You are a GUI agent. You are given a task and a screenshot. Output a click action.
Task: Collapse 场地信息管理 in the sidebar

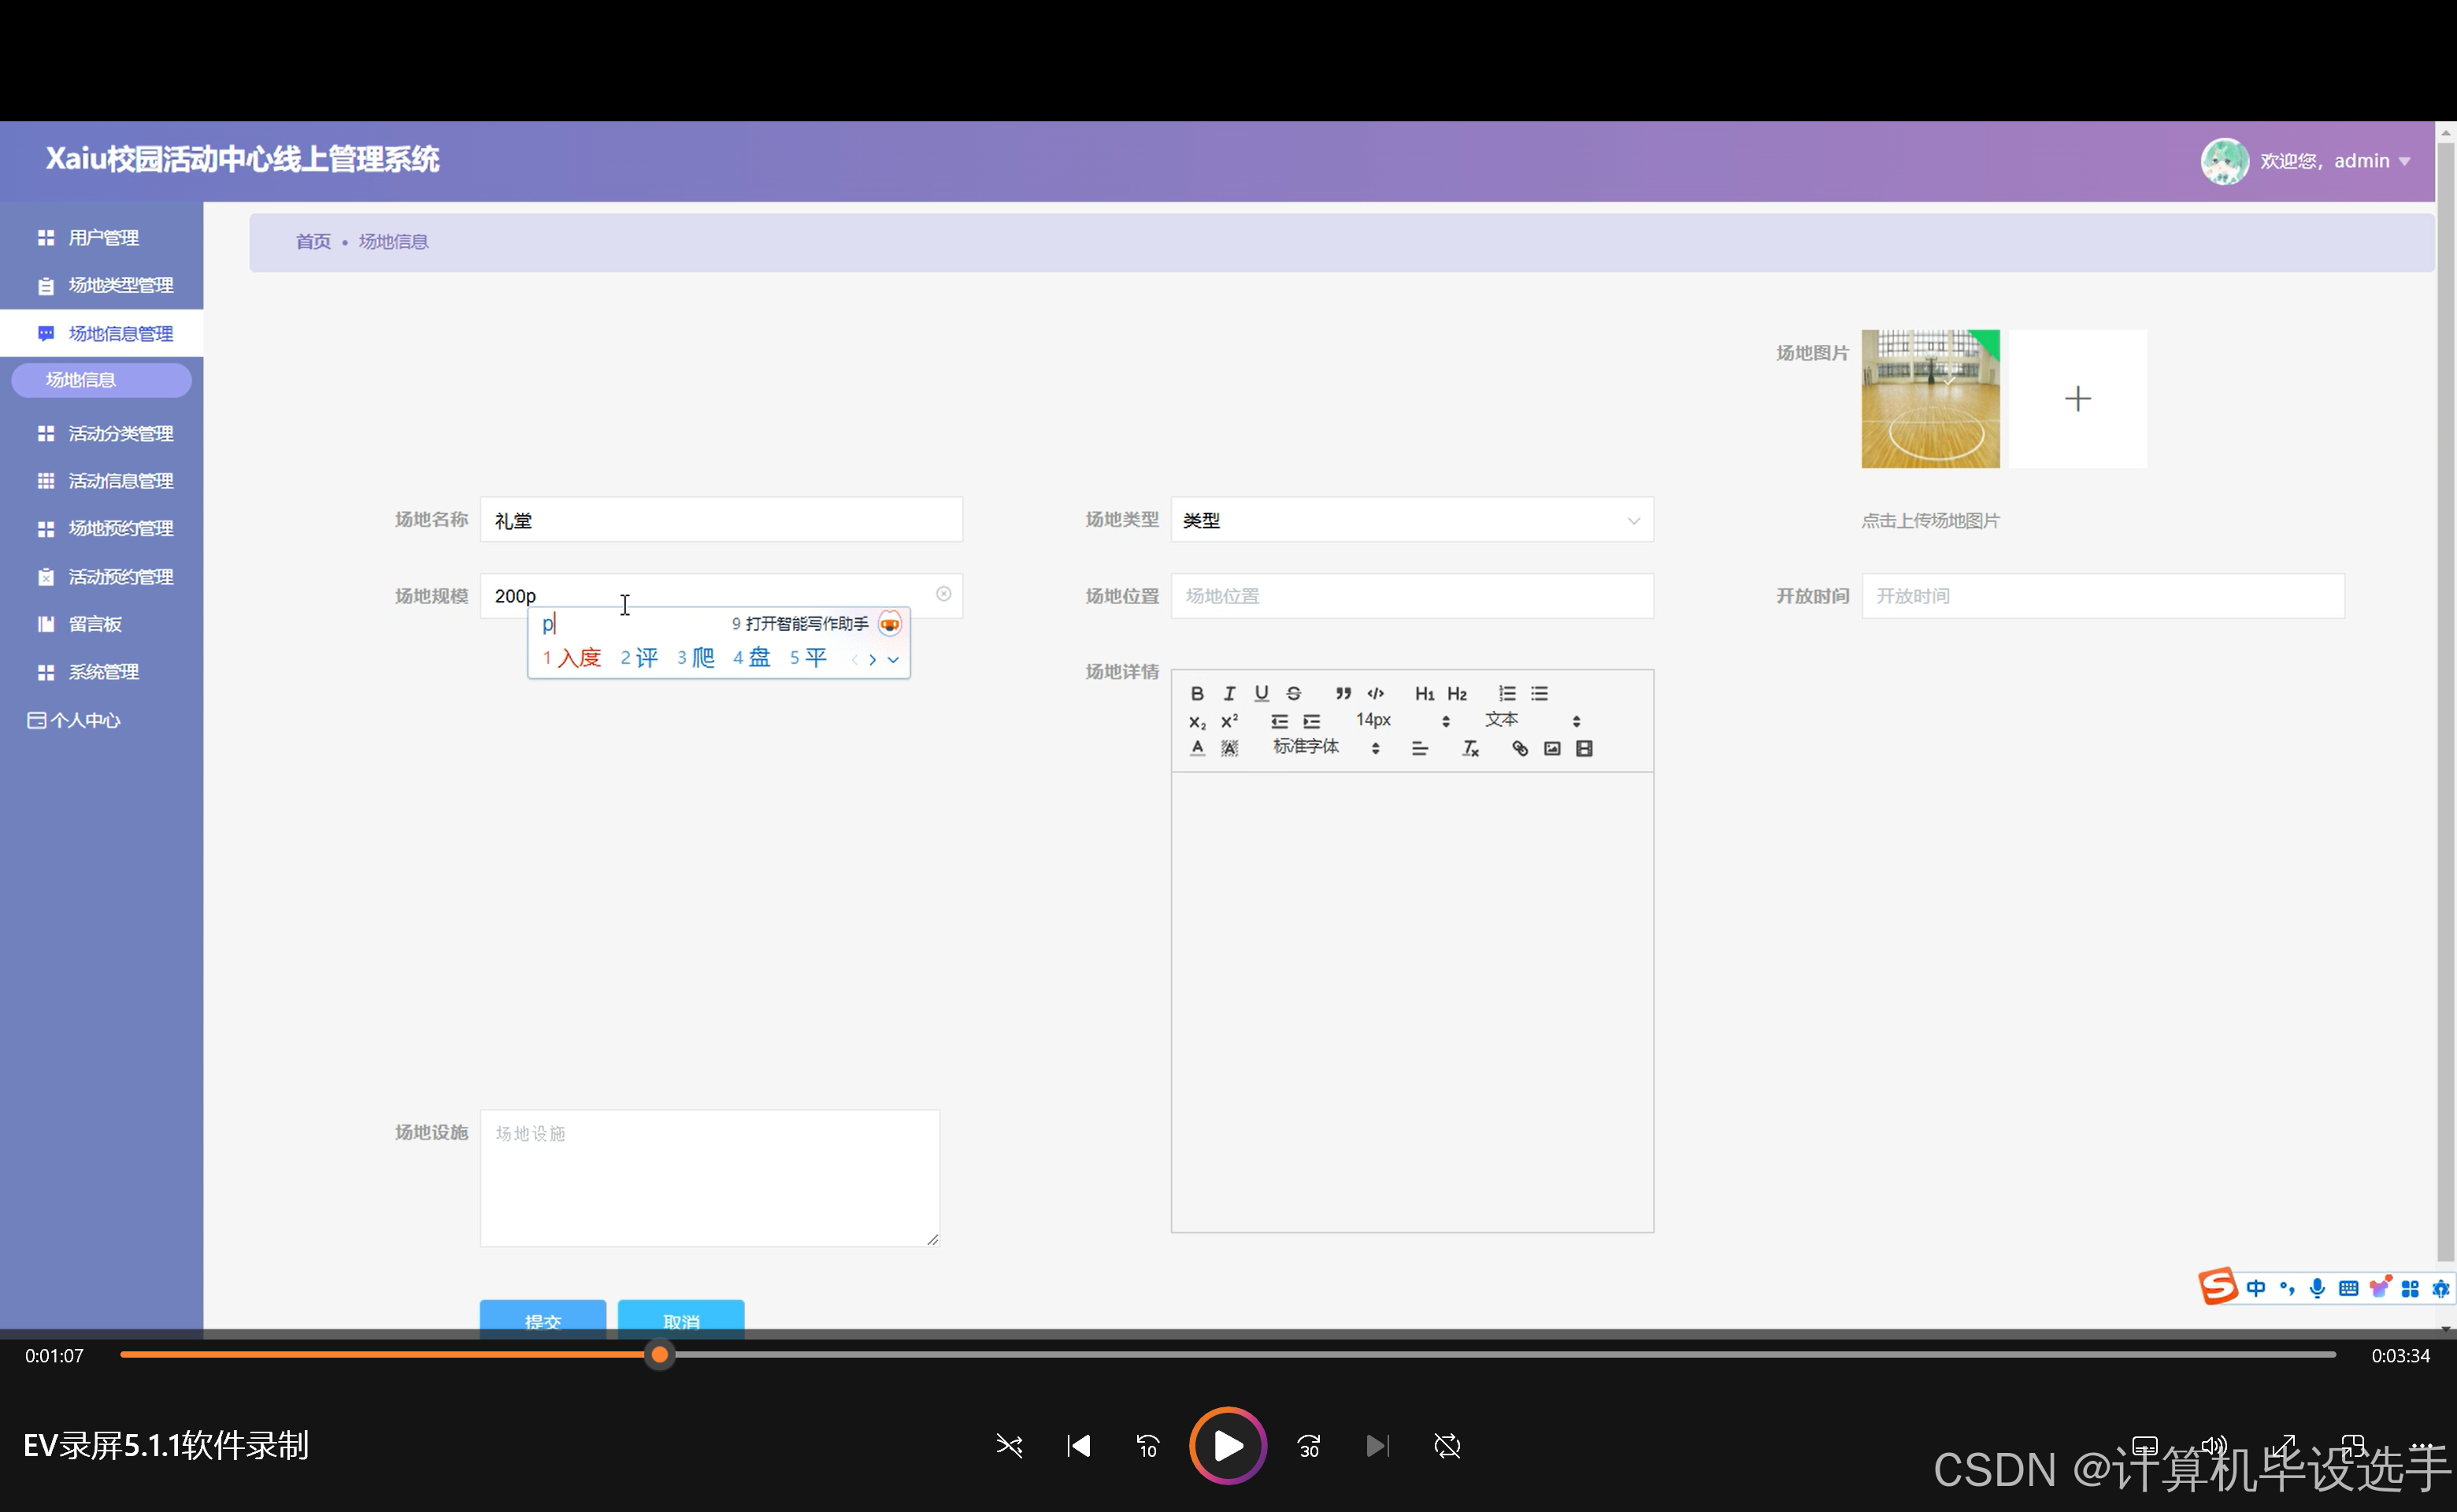[102, 334]
